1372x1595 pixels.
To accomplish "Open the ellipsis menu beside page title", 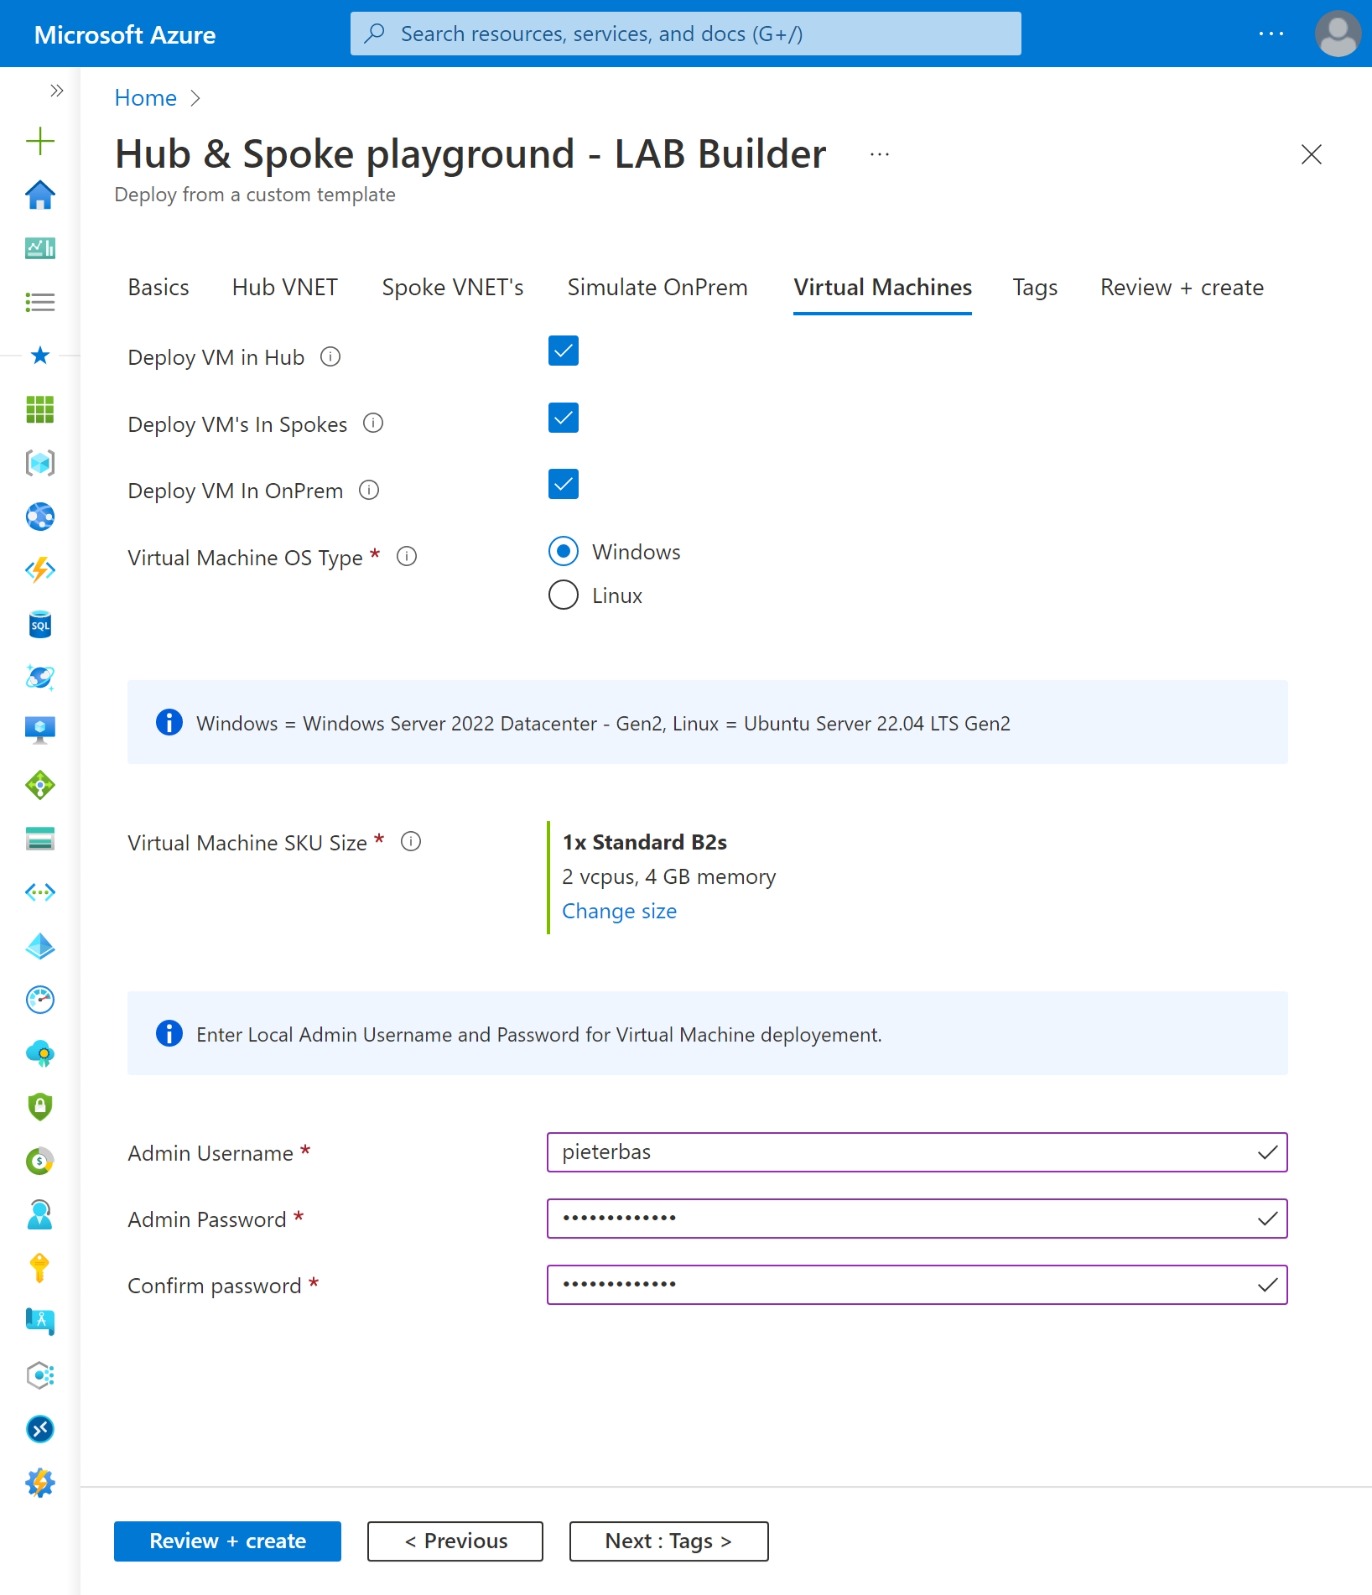I will (x=879, y=154).
